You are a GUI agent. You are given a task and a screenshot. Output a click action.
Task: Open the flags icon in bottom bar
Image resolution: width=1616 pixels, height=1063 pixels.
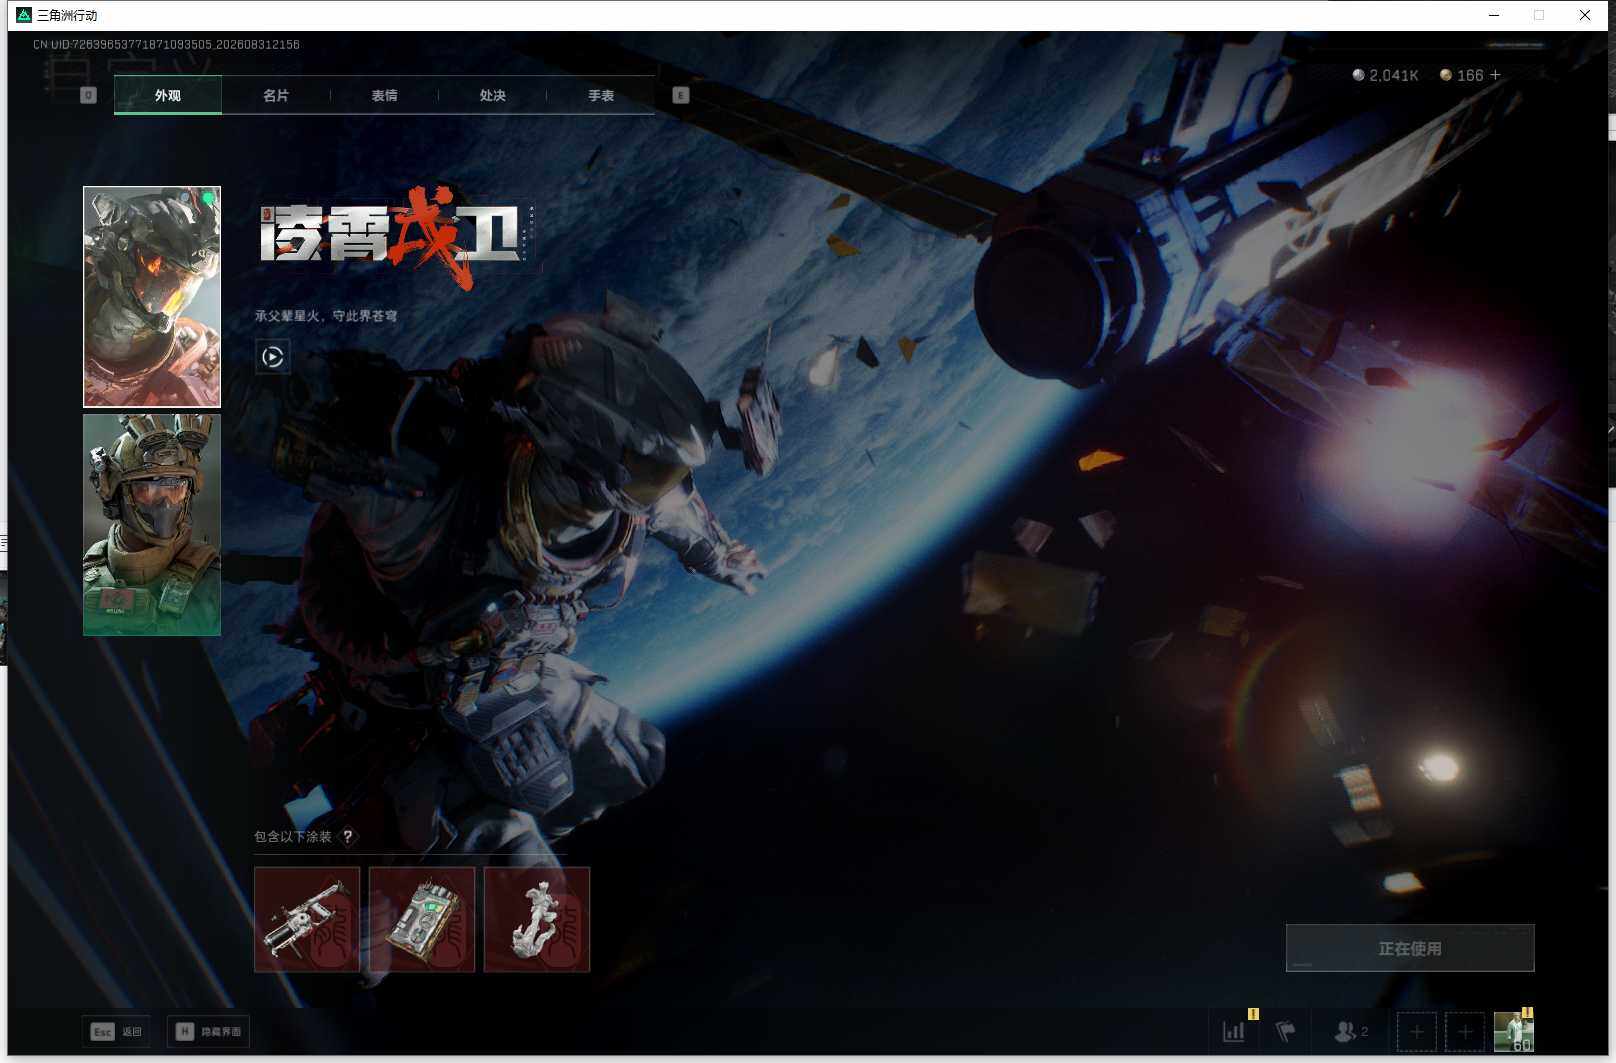(x=1286, y=1031)
